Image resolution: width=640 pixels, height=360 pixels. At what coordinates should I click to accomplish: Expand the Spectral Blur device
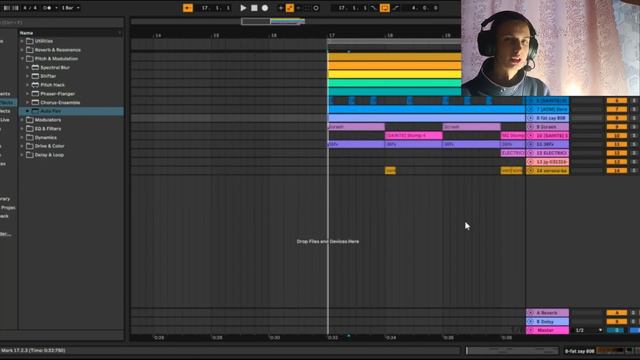(28, 67)
